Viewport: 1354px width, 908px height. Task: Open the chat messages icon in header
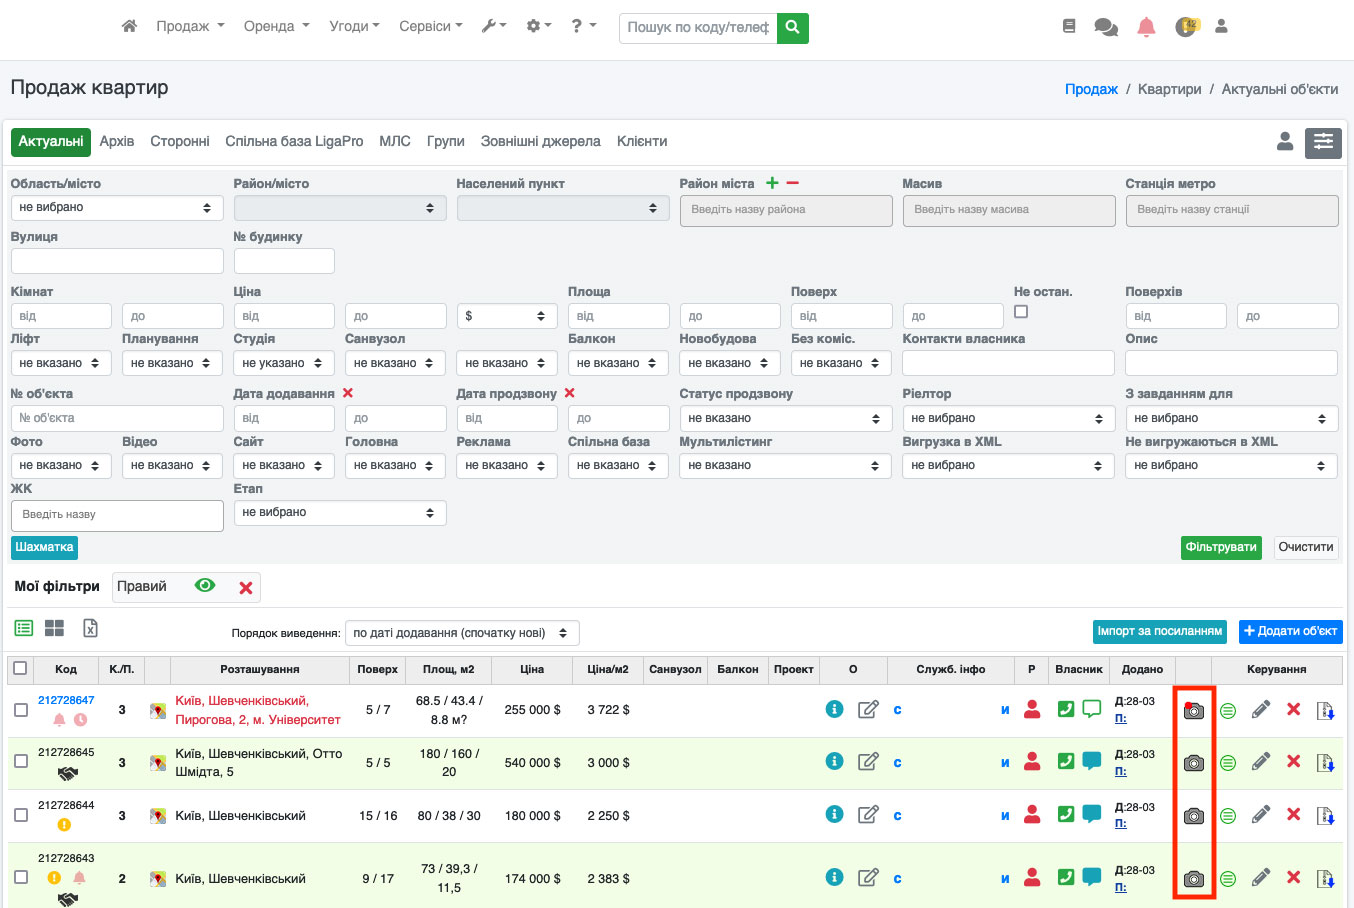click(1106, 28)
